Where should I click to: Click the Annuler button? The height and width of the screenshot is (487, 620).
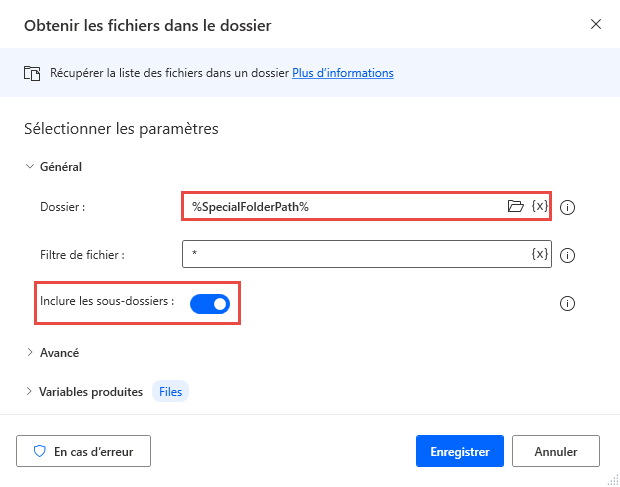pyautogui.click(x=556, y=451)
